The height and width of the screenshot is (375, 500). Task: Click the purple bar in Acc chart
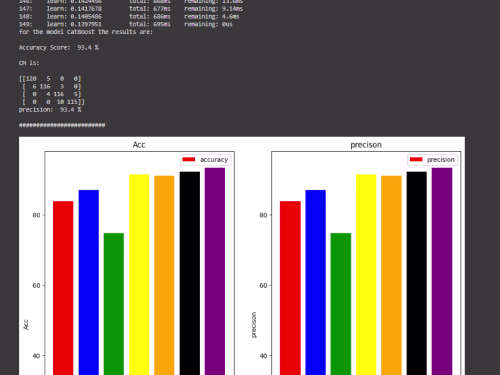[215, 271]
